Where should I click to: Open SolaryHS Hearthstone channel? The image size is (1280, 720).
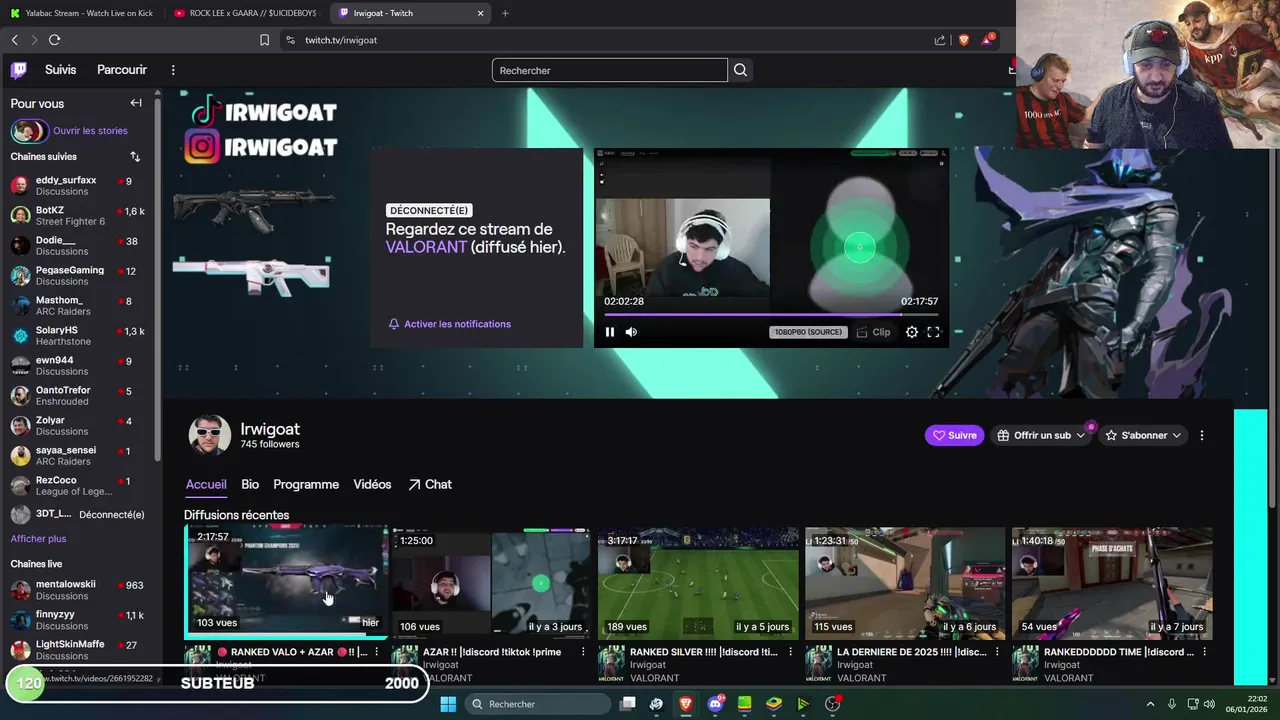(x=79, y=336)
